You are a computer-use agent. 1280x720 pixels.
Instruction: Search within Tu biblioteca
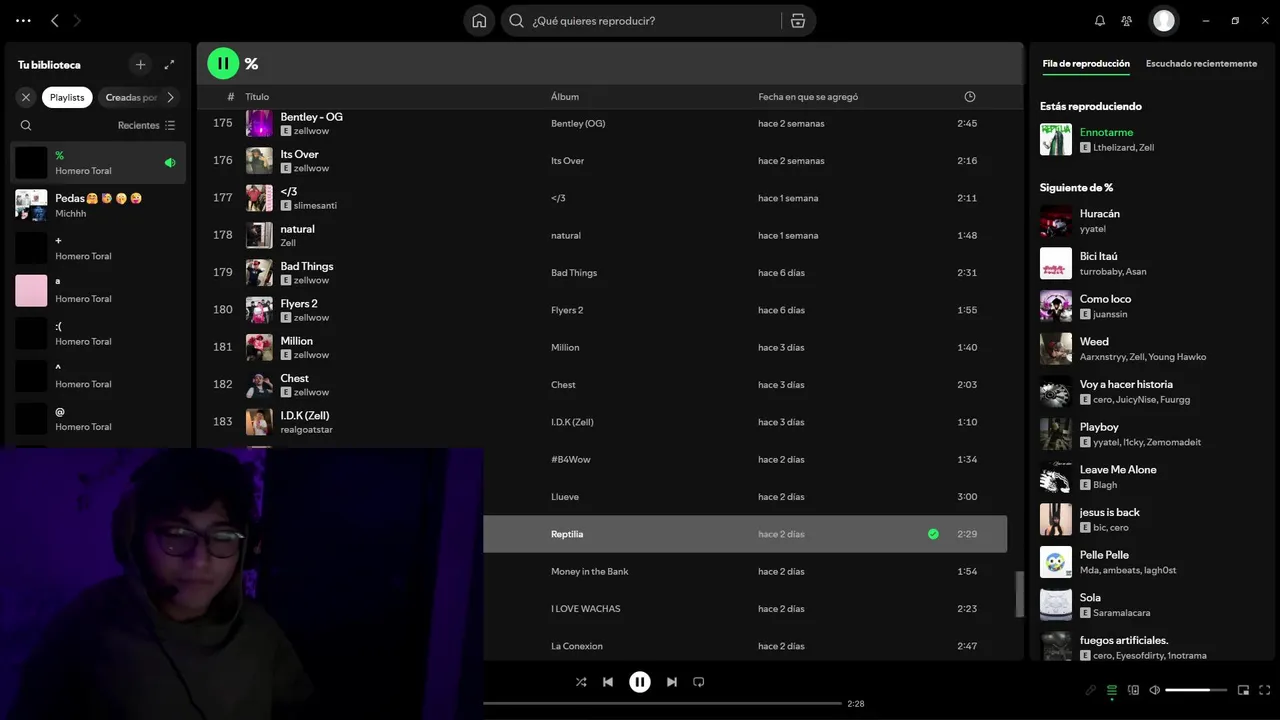26,125
